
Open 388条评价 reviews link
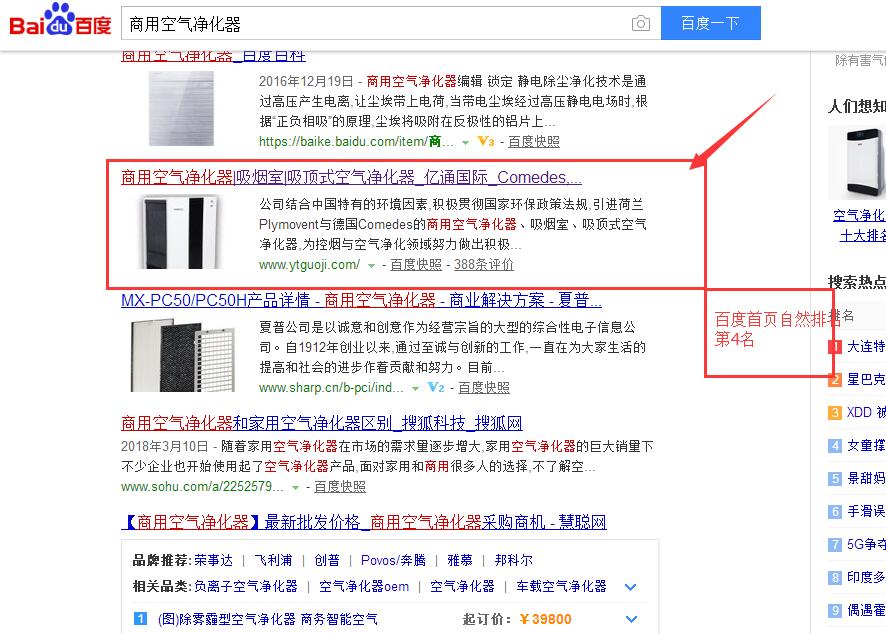pos(484,264)
